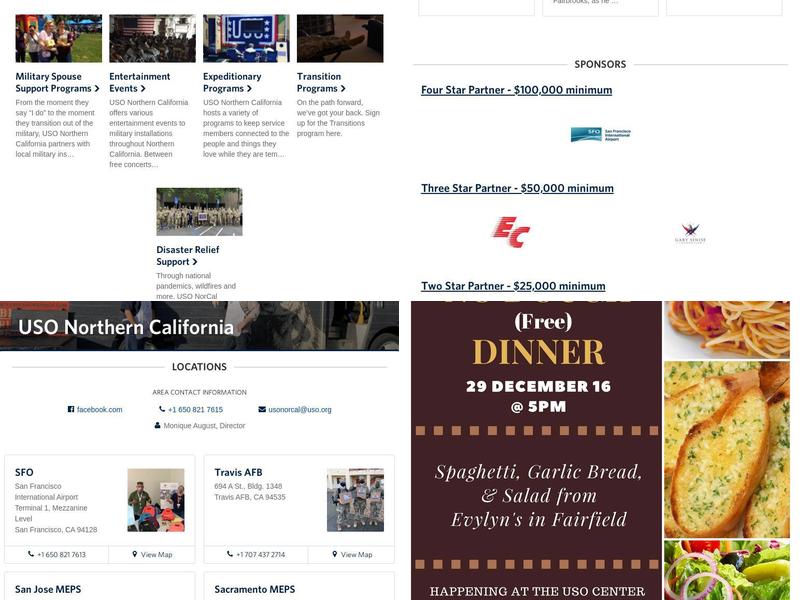
Task: Click Four Star Partner $100,000 minimum link
Action: [x=516, y=90]
